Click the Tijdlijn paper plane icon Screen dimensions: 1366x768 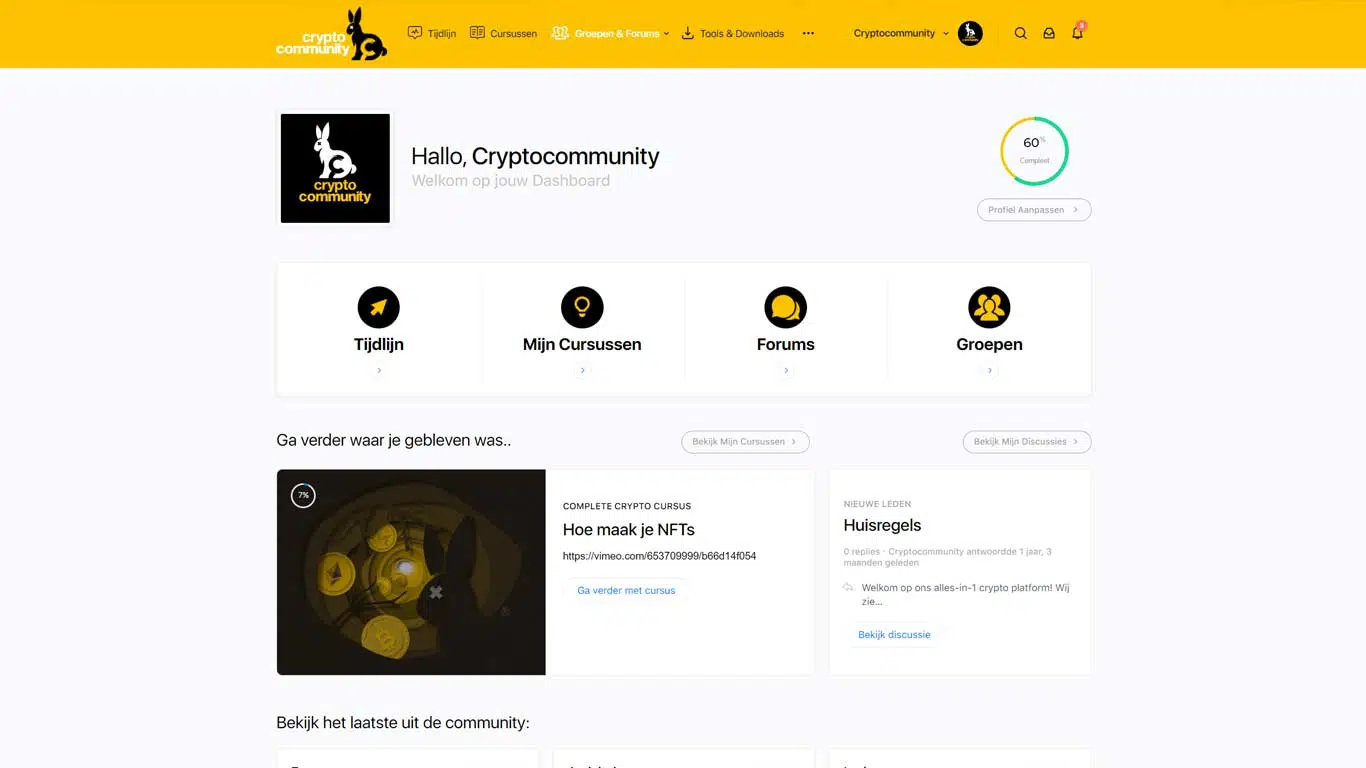[378, 307]
